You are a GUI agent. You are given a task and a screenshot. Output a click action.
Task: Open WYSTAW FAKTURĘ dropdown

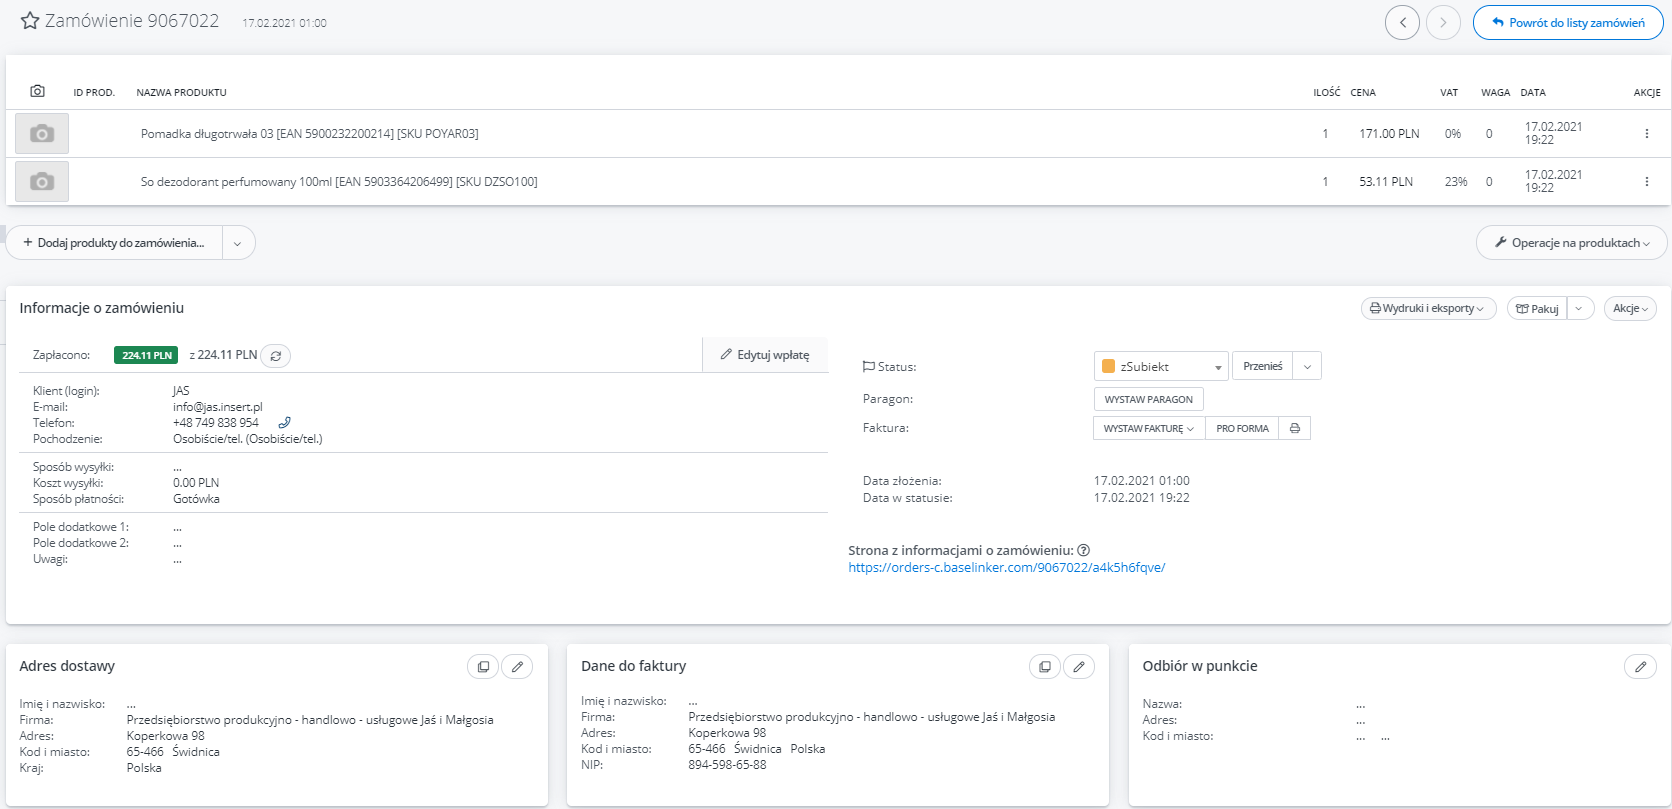pyautogui.click(x=1149, y=428)
